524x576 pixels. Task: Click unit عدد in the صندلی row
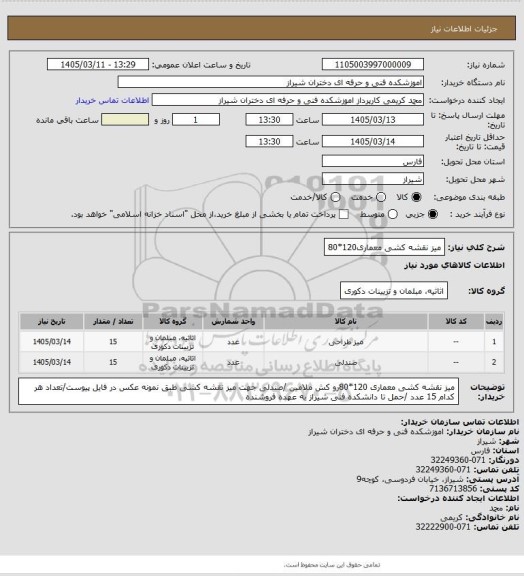click(x=233, y=362)
